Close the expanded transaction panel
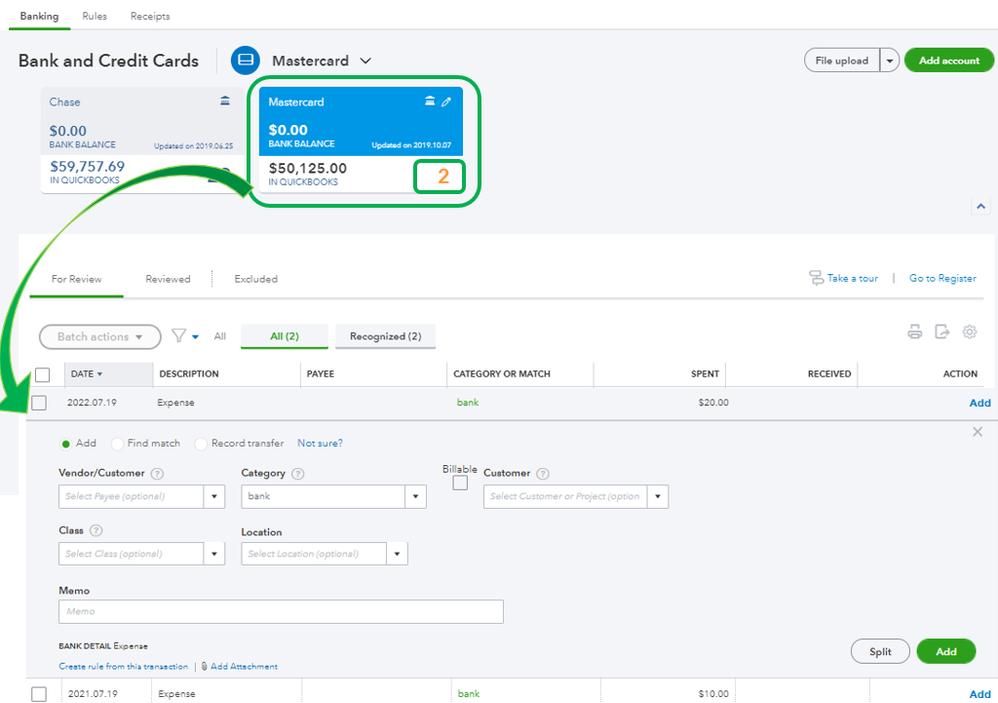 coord(978,432)
